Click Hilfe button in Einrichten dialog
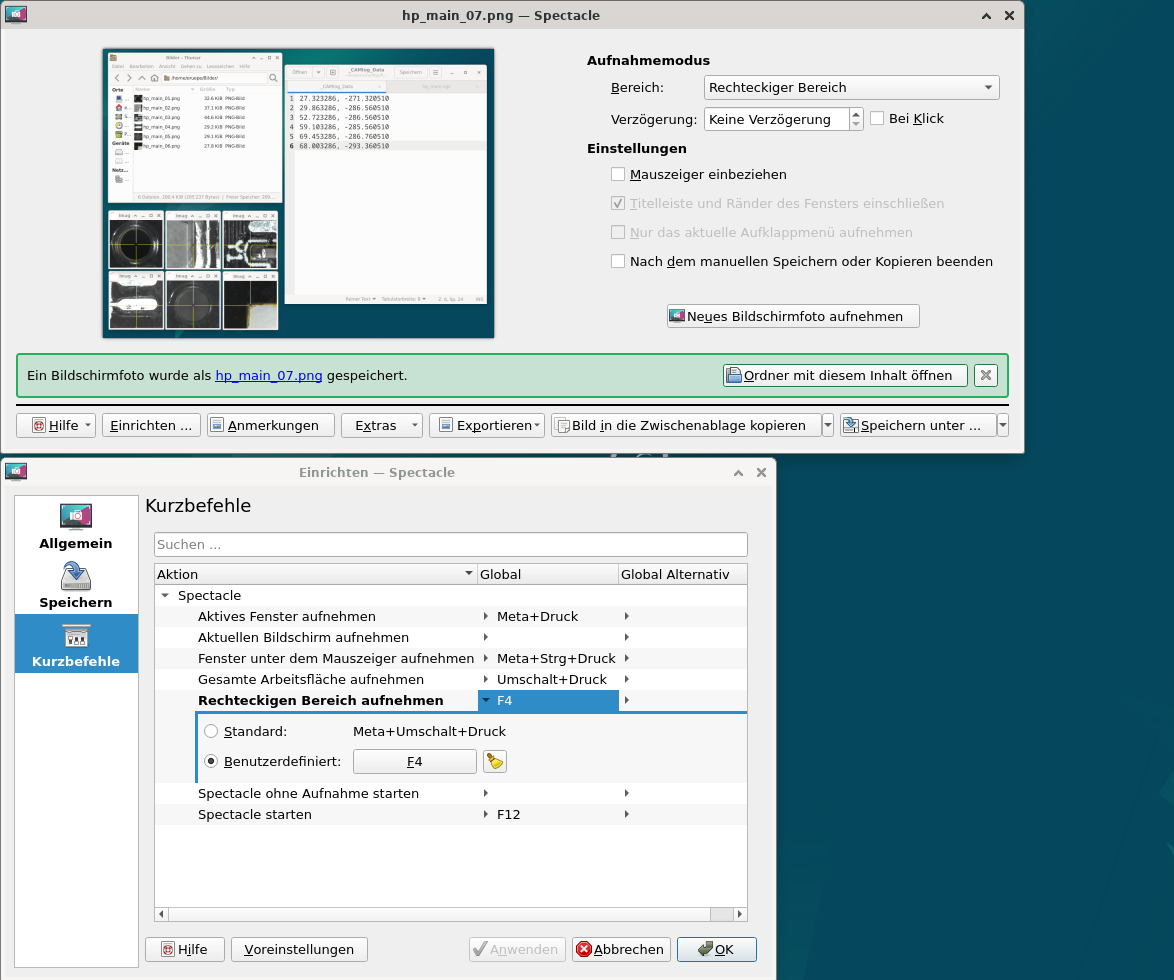Image resolution: width=1174 pixels, height=980 pixels. pyautogui.click(x=184, y=949)
